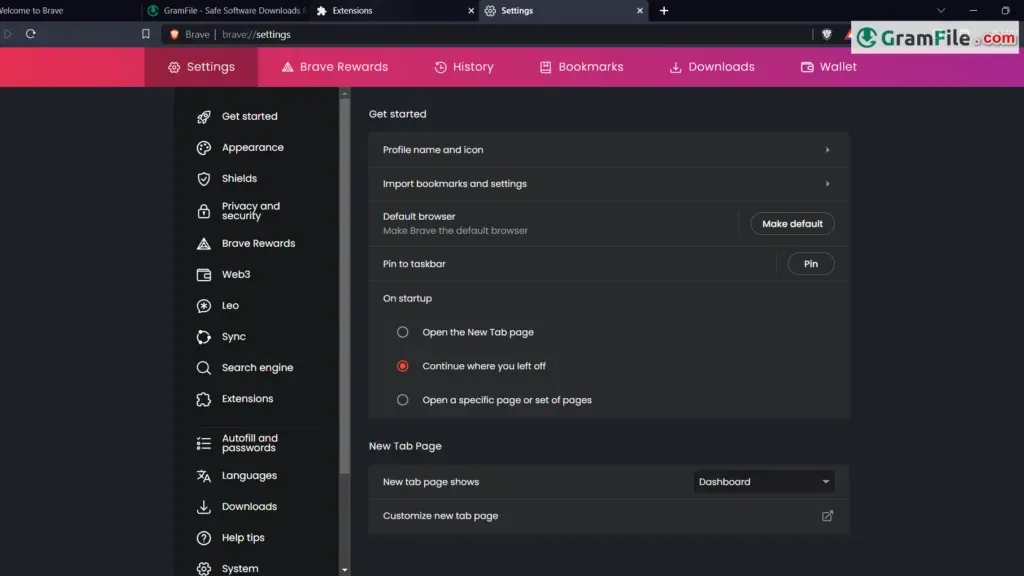Open Brave Rewards in top navigation
This screenshot has width=1024, height=576.
334,67
